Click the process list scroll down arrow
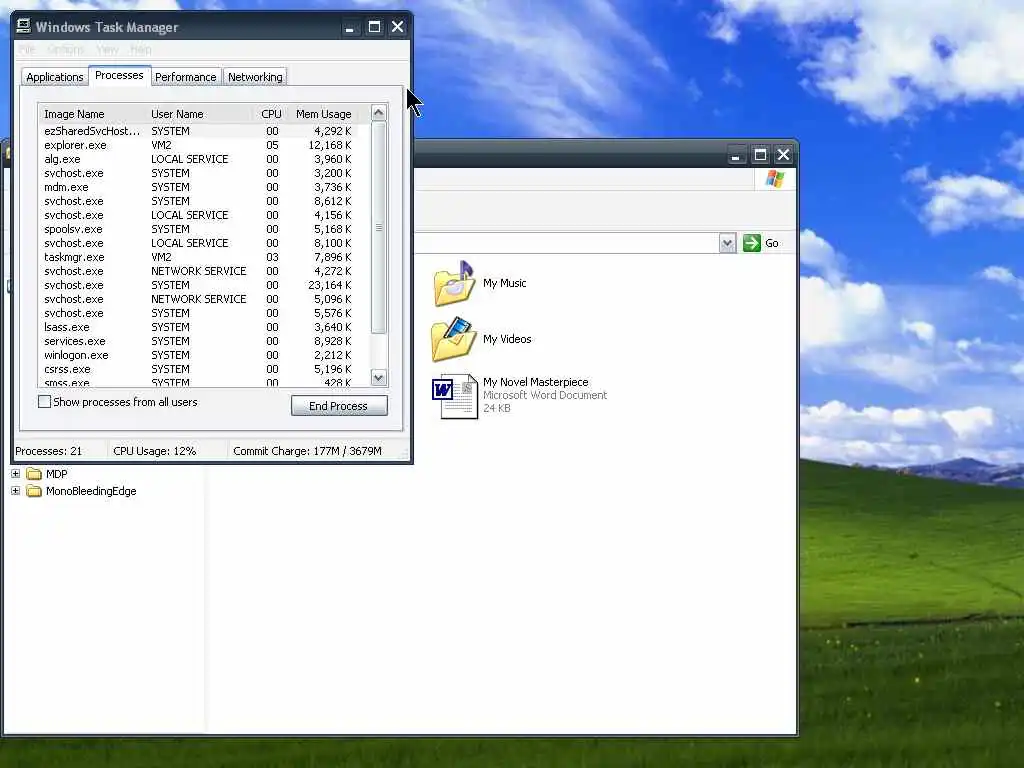 (378, 377)
